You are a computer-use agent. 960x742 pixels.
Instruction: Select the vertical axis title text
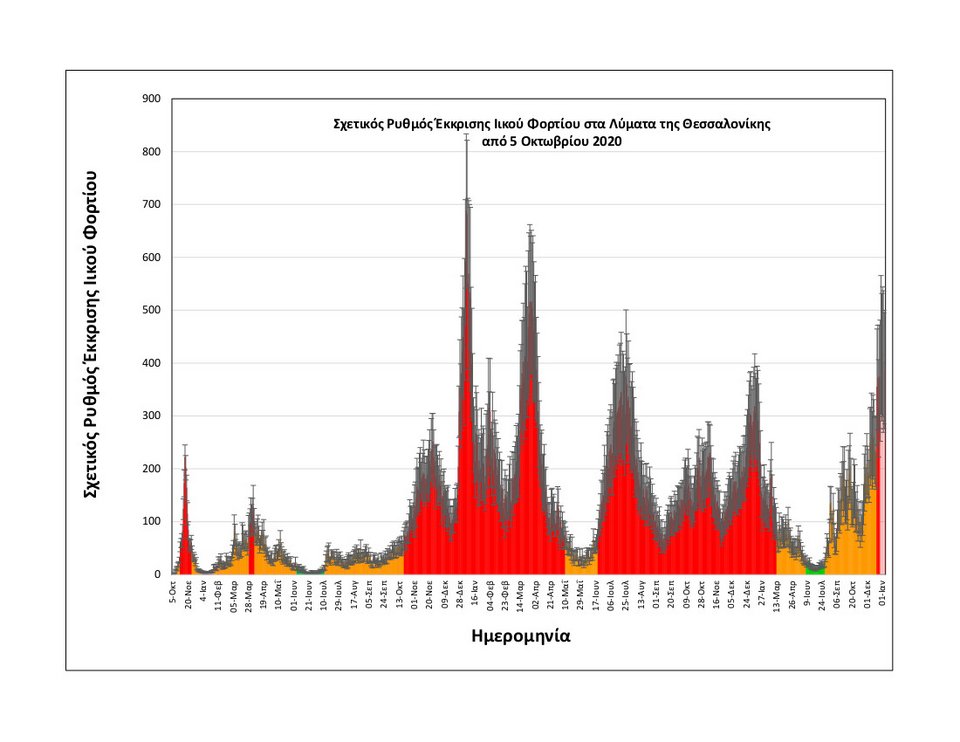coord(90,334)
